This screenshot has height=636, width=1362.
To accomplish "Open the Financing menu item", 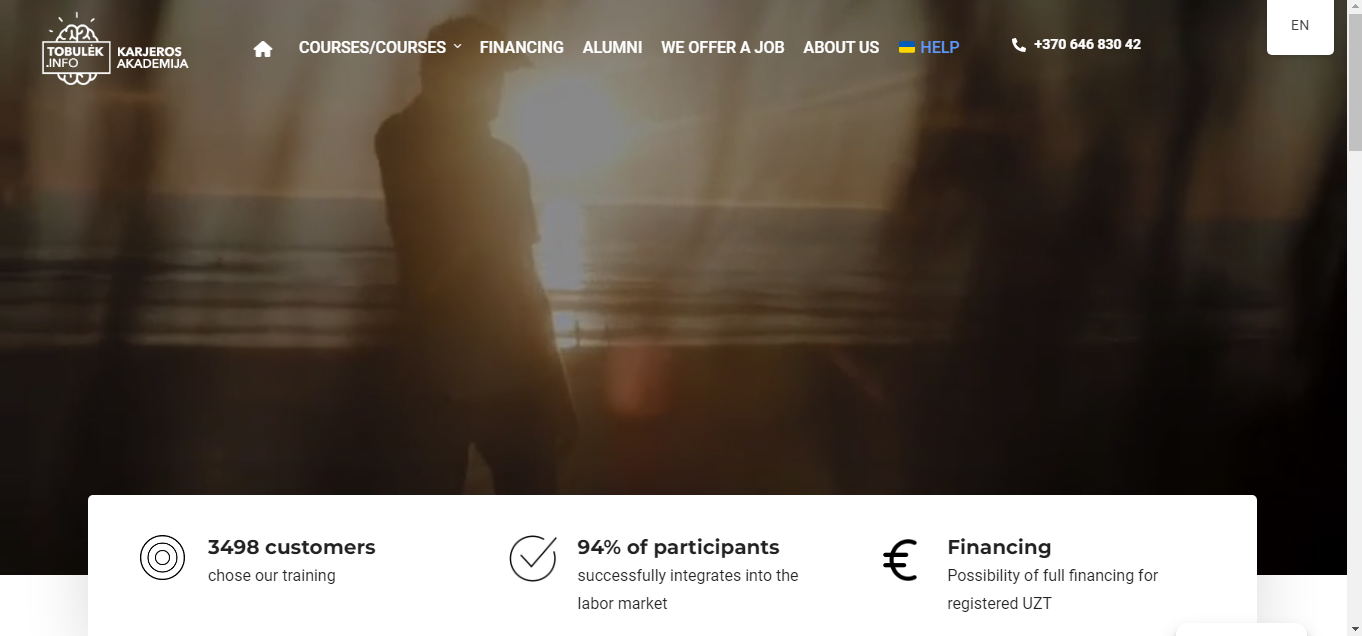I will (x=521, y=47).
